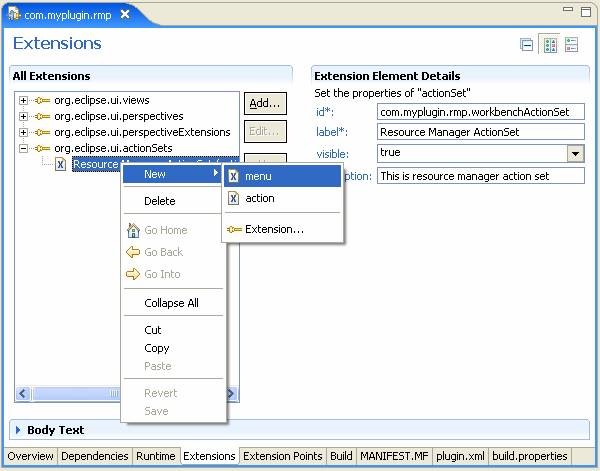Screen dimensions: 600x471
Task: Toggle the horizontal layout icon in header
Action: coord(572,45)
